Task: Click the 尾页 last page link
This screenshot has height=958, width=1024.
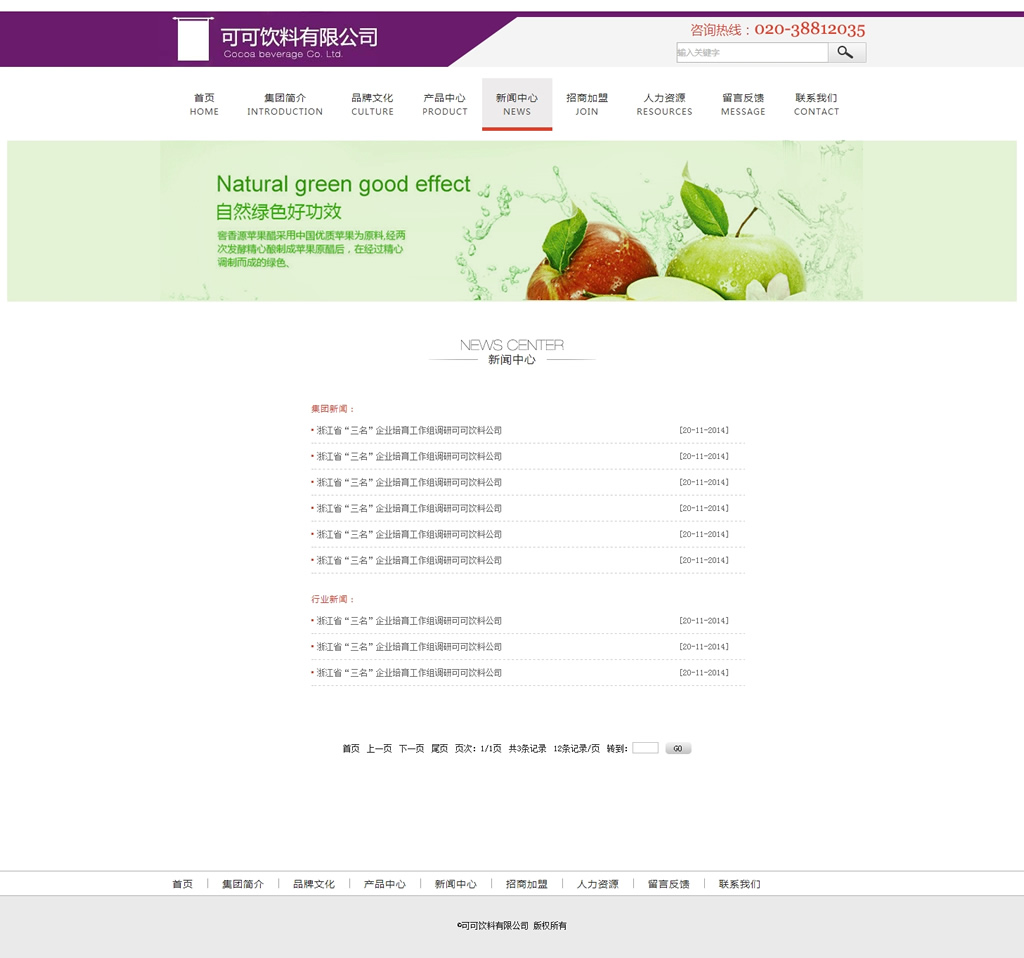Action: click(x=439, y=749)
